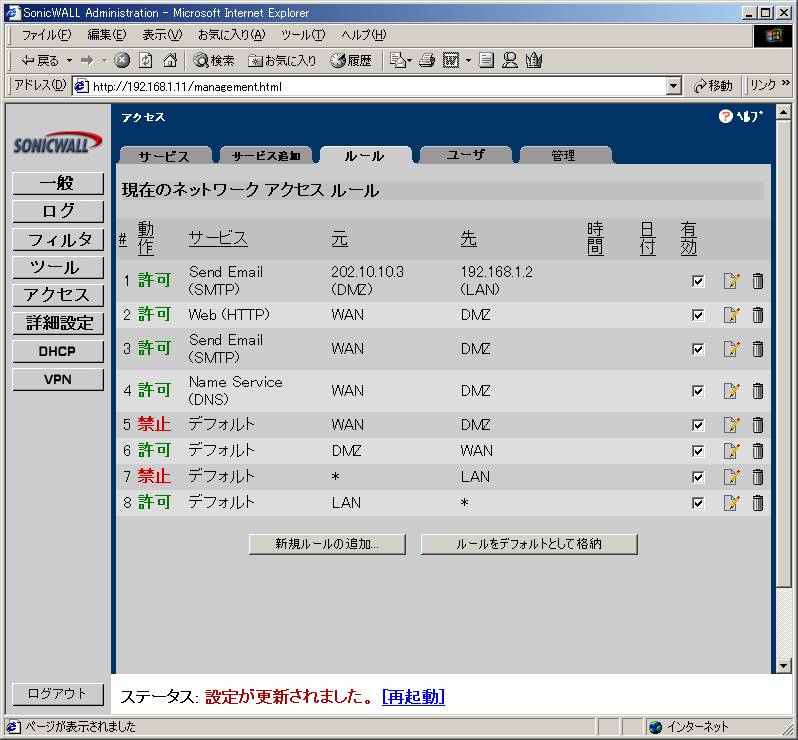Toggle enable checkbox for rule 5
The width and height of the screenshot is (798, 740).
tap(698, 425)
